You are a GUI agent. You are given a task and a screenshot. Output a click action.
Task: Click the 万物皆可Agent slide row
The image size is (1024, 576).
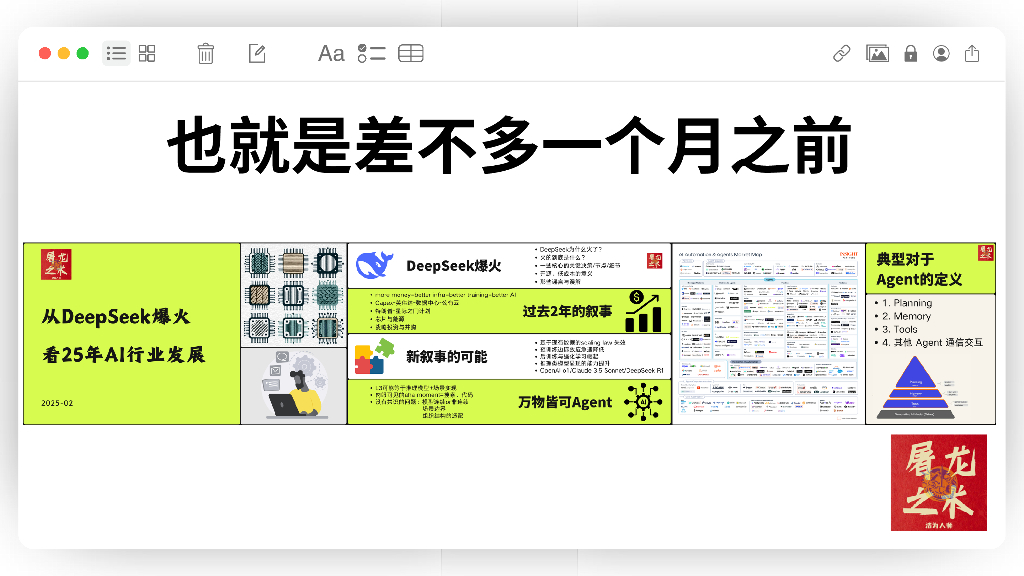pos(509,402)
